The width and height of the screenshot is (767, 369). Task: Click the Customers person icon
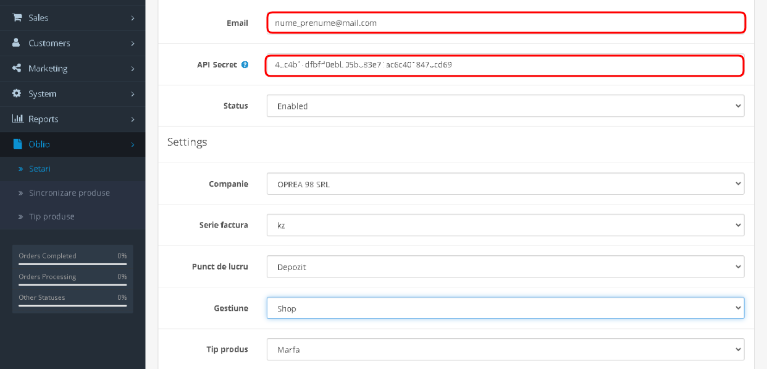point(17,43)
